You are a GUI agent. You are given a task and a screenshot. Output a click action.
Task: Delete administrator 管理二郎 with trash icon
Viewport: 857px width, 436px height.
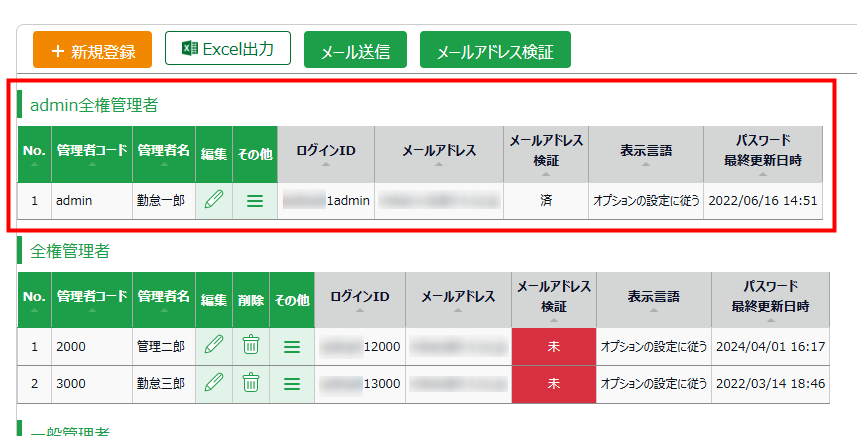tap(251, 346)
